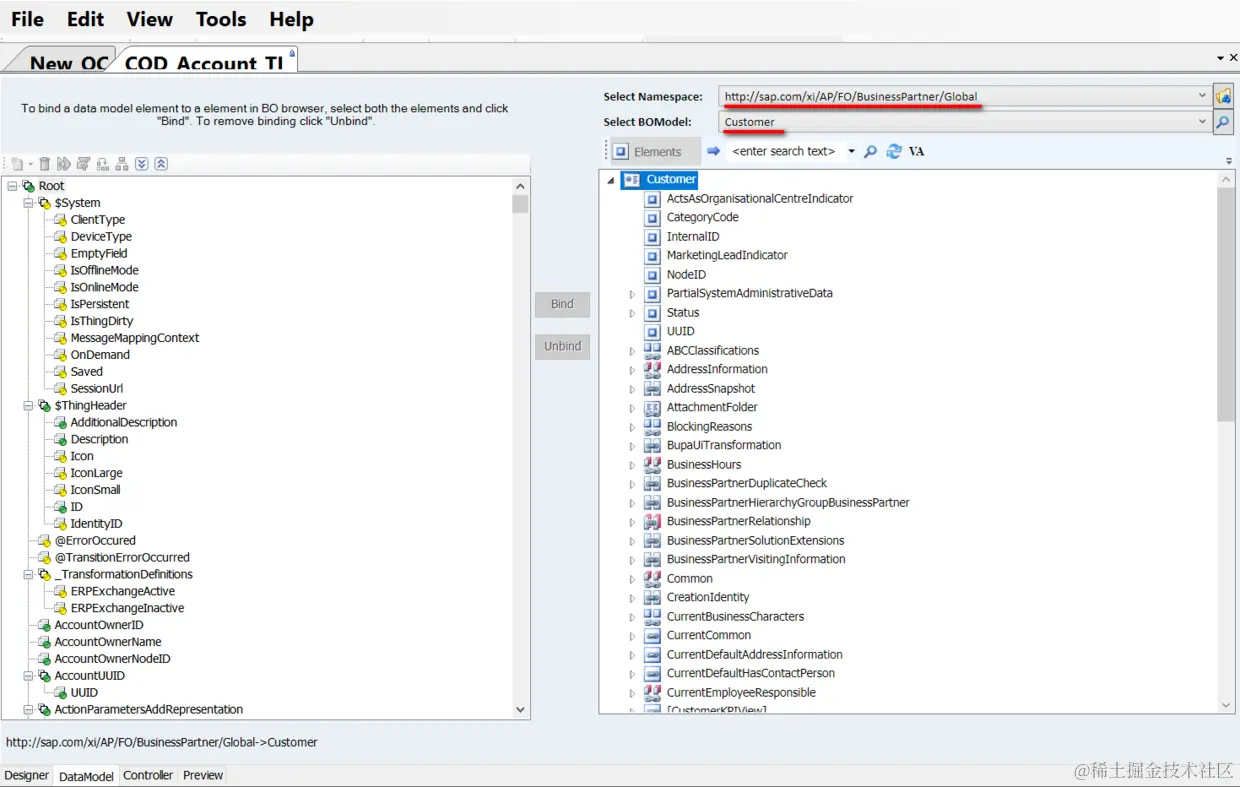Open the Select Namespace dropdown

1202,96
